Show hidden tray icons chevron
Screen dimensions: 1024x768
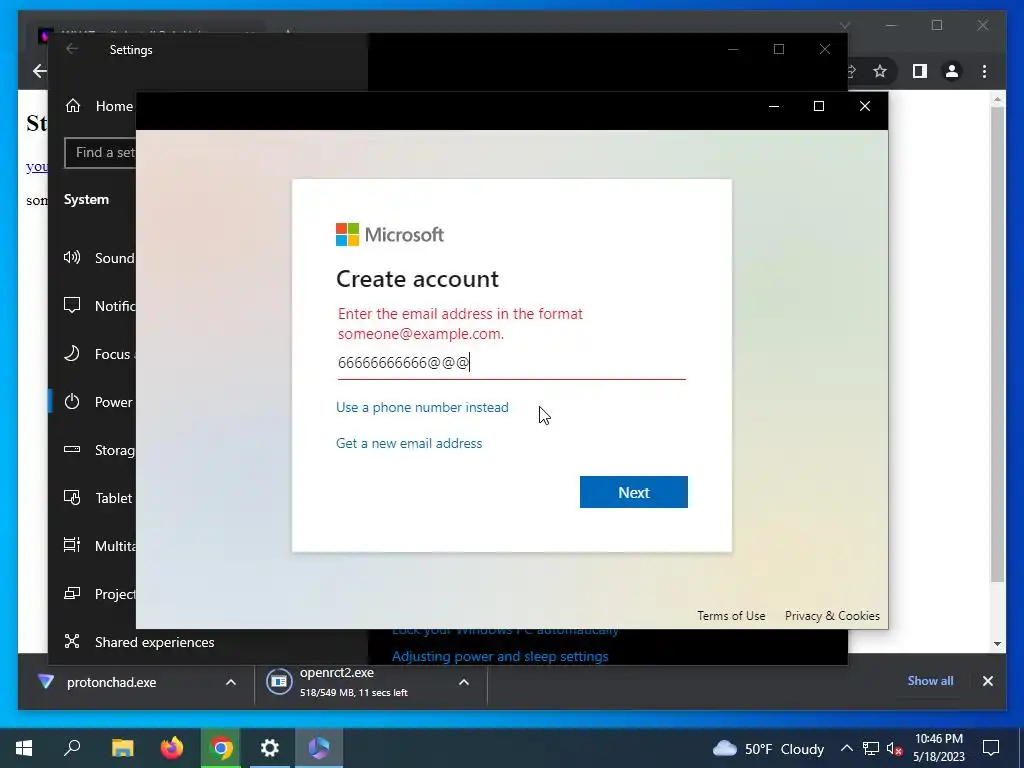pos(846,748)
